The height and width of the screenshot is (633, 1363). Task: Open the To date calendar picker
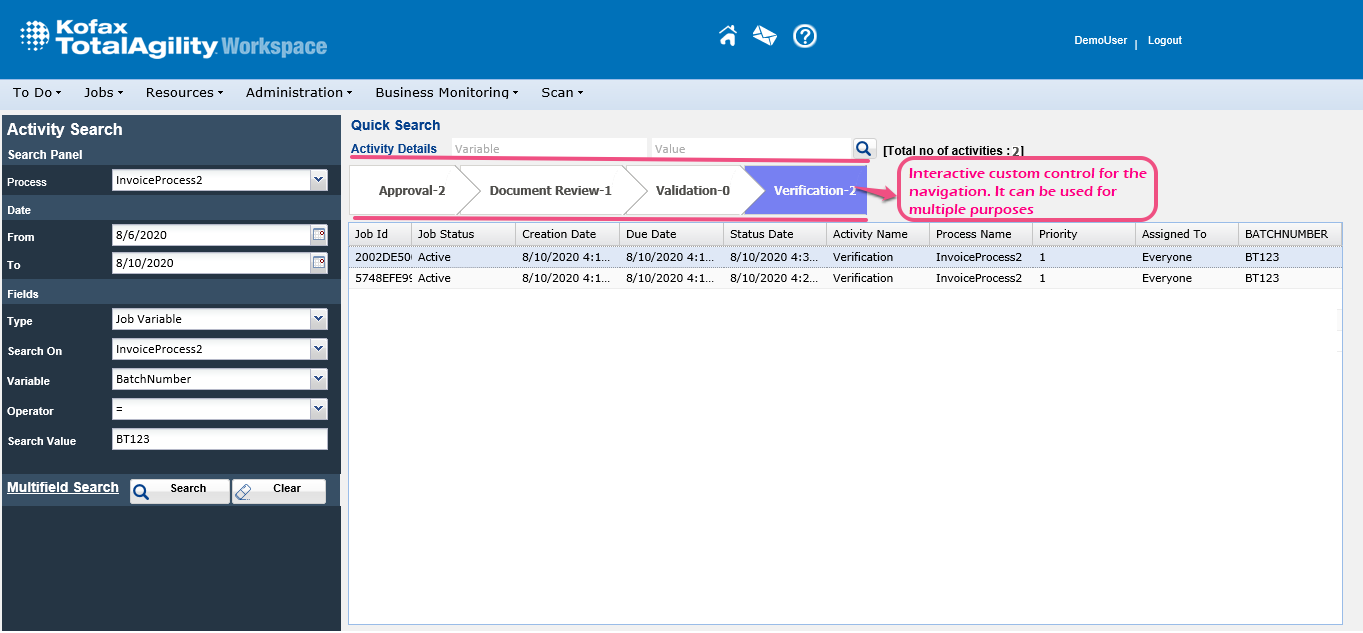[319, 263]
